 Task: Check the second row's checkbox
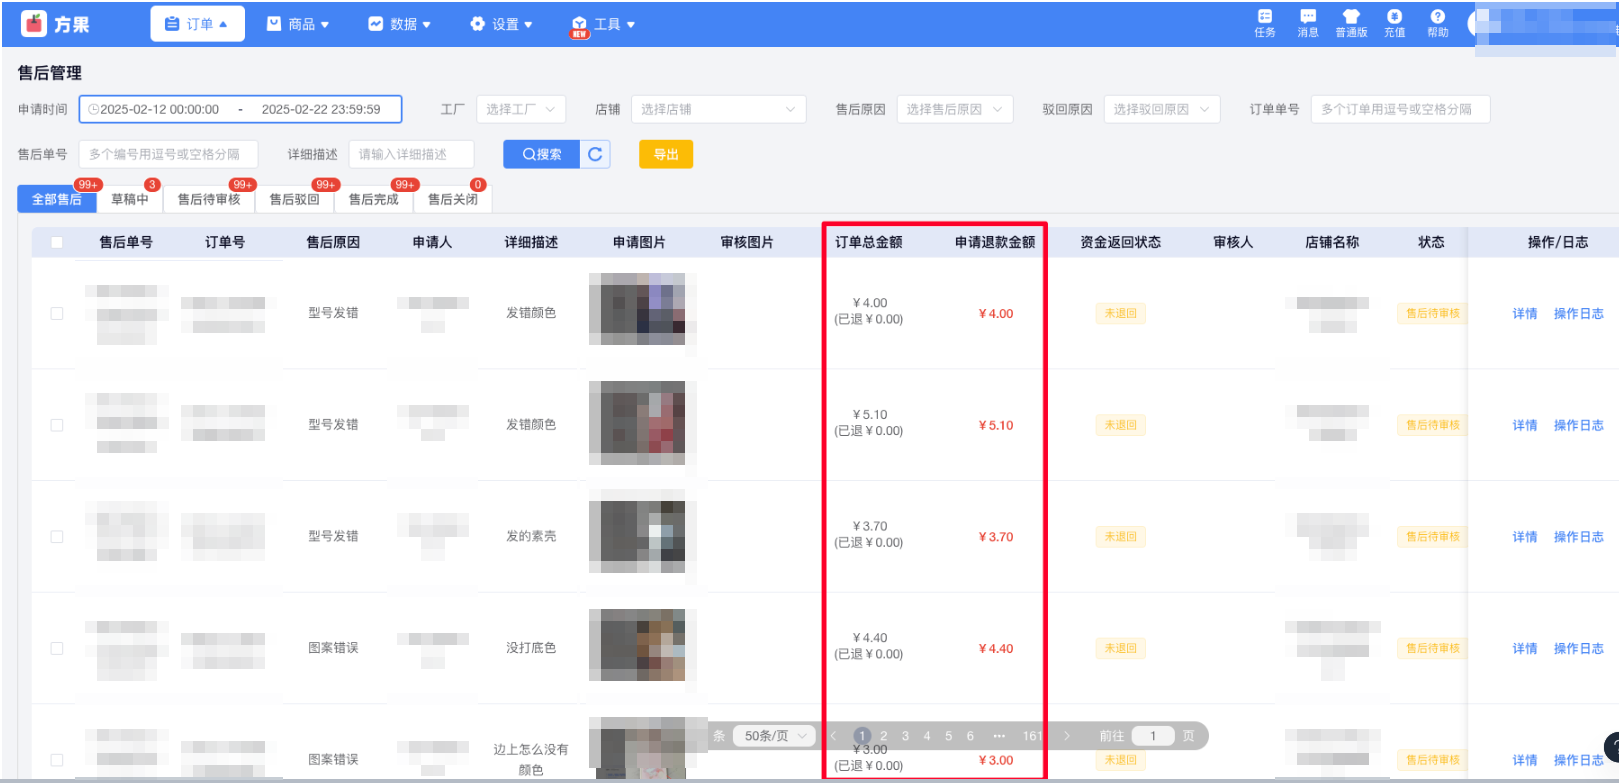pyautogui.click(x=57, y=425)
